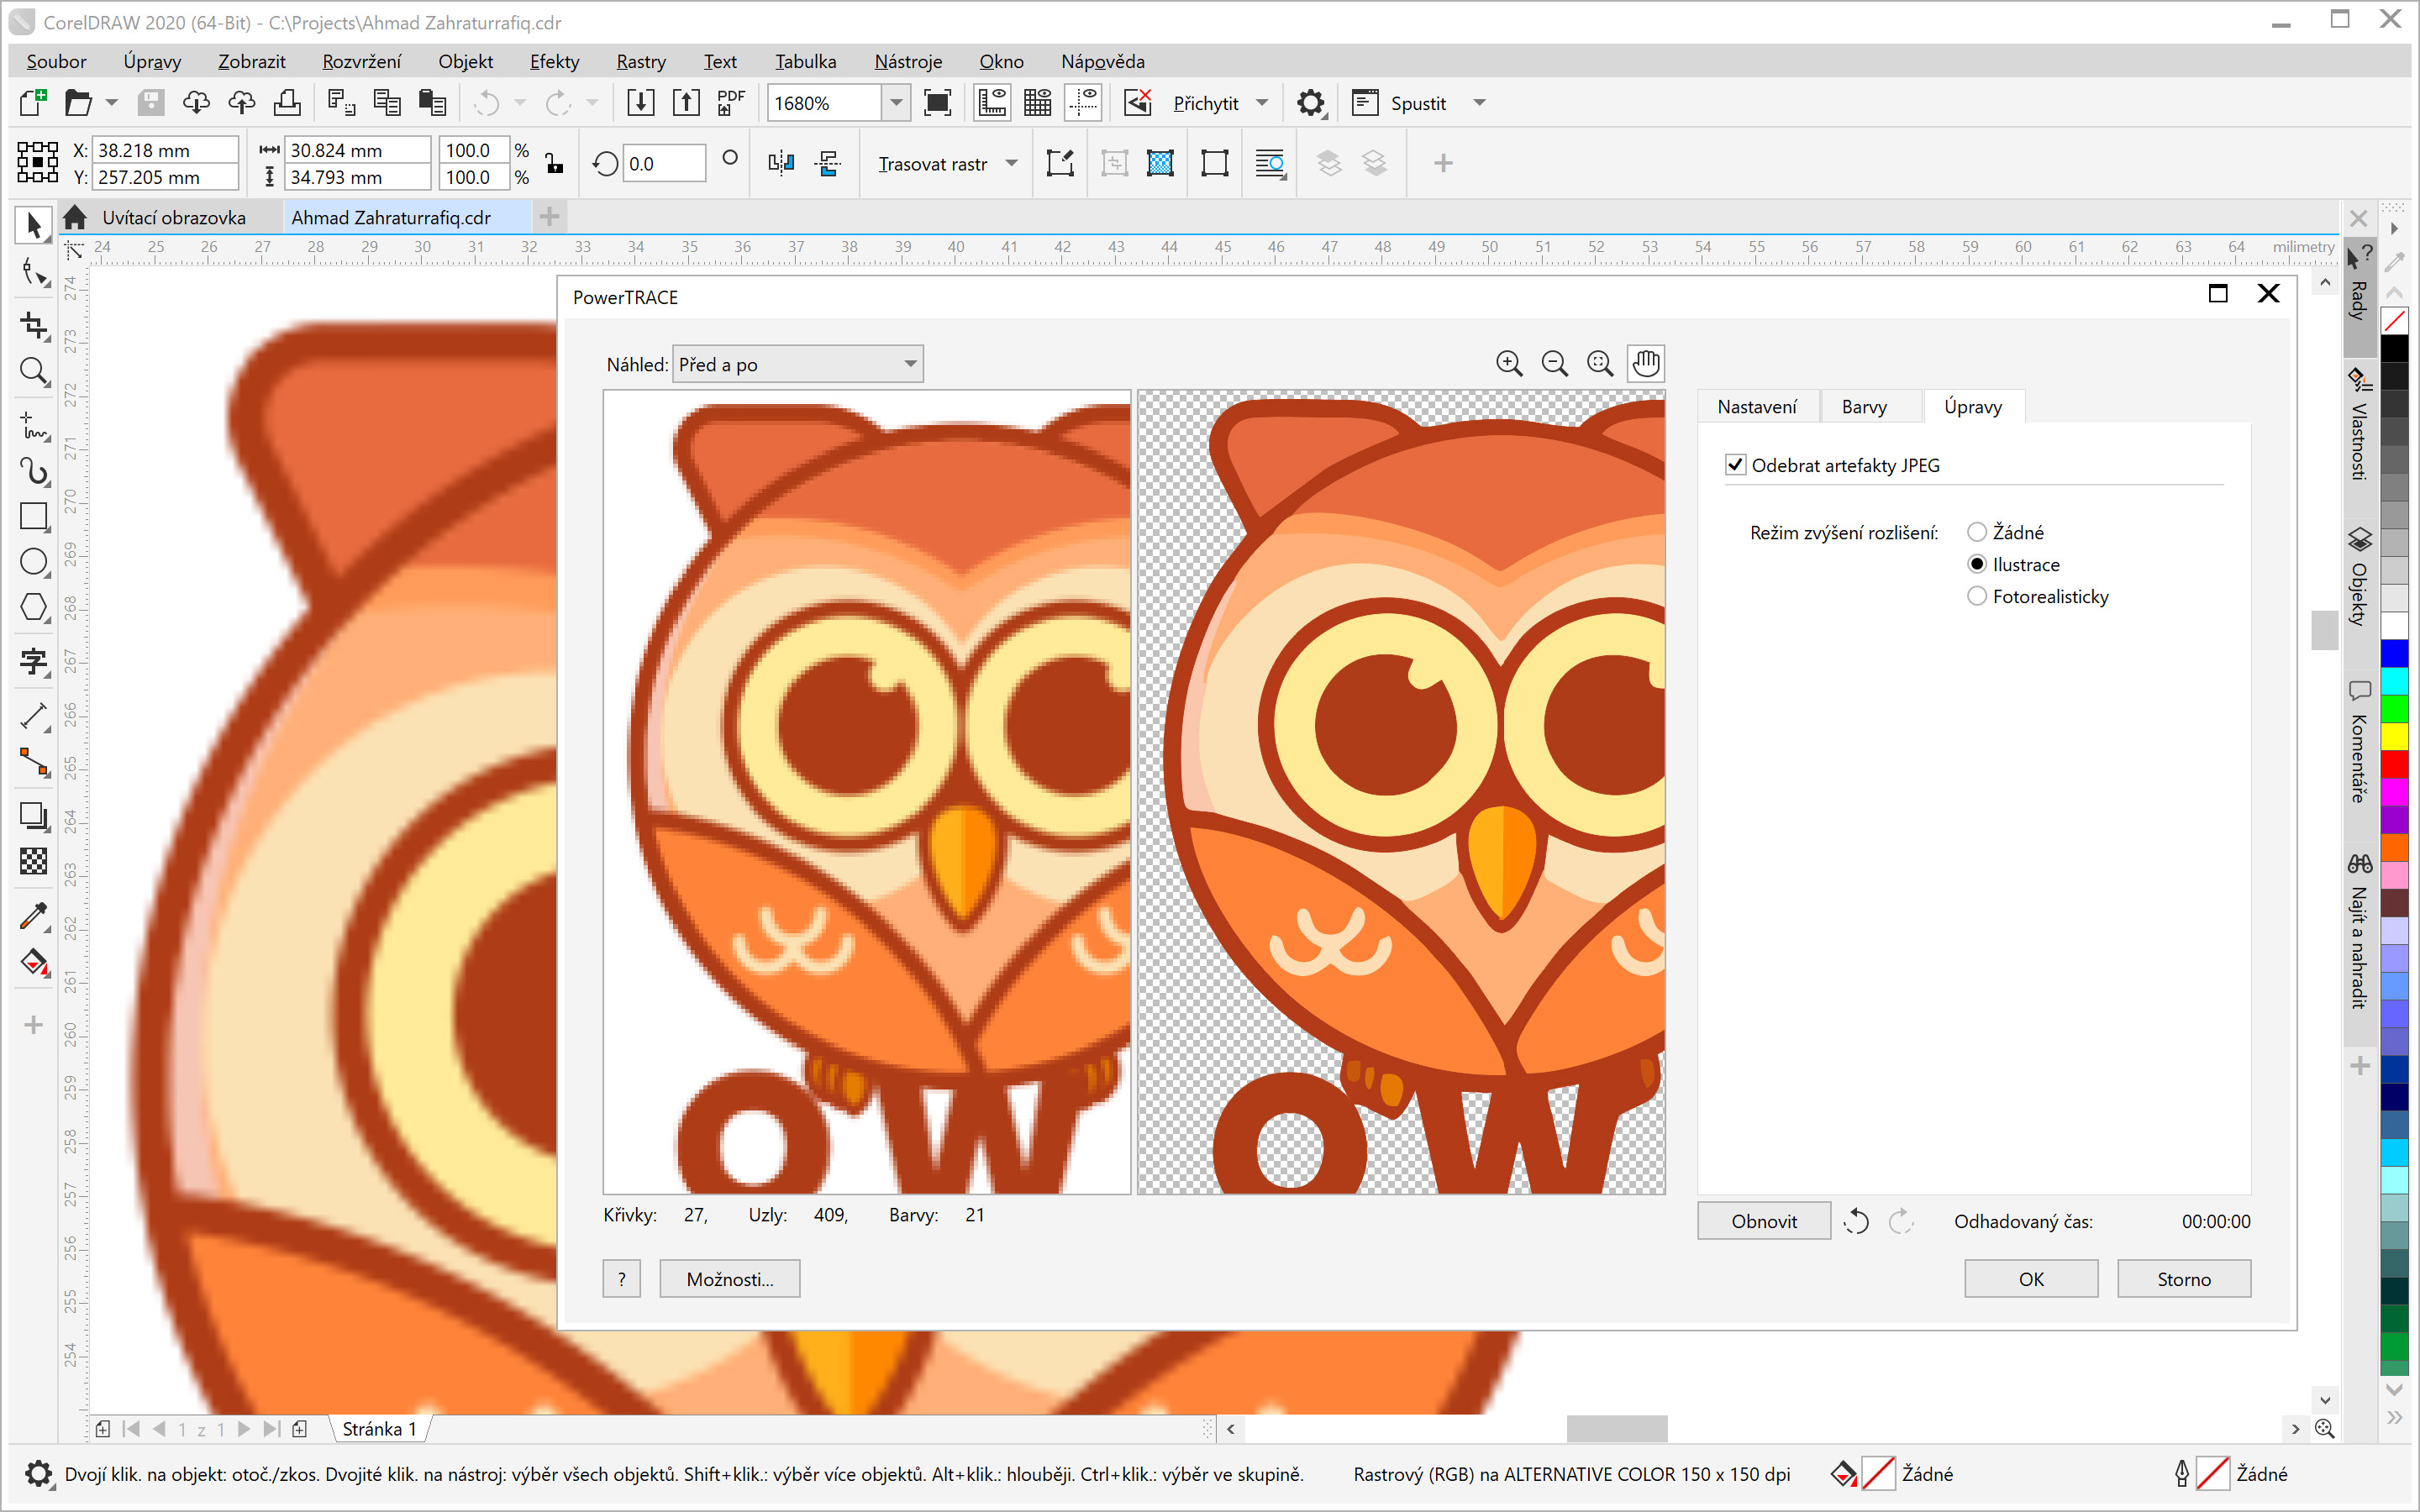
Task: Expand the zoom level 1680% dropdown
Action: 896,103
